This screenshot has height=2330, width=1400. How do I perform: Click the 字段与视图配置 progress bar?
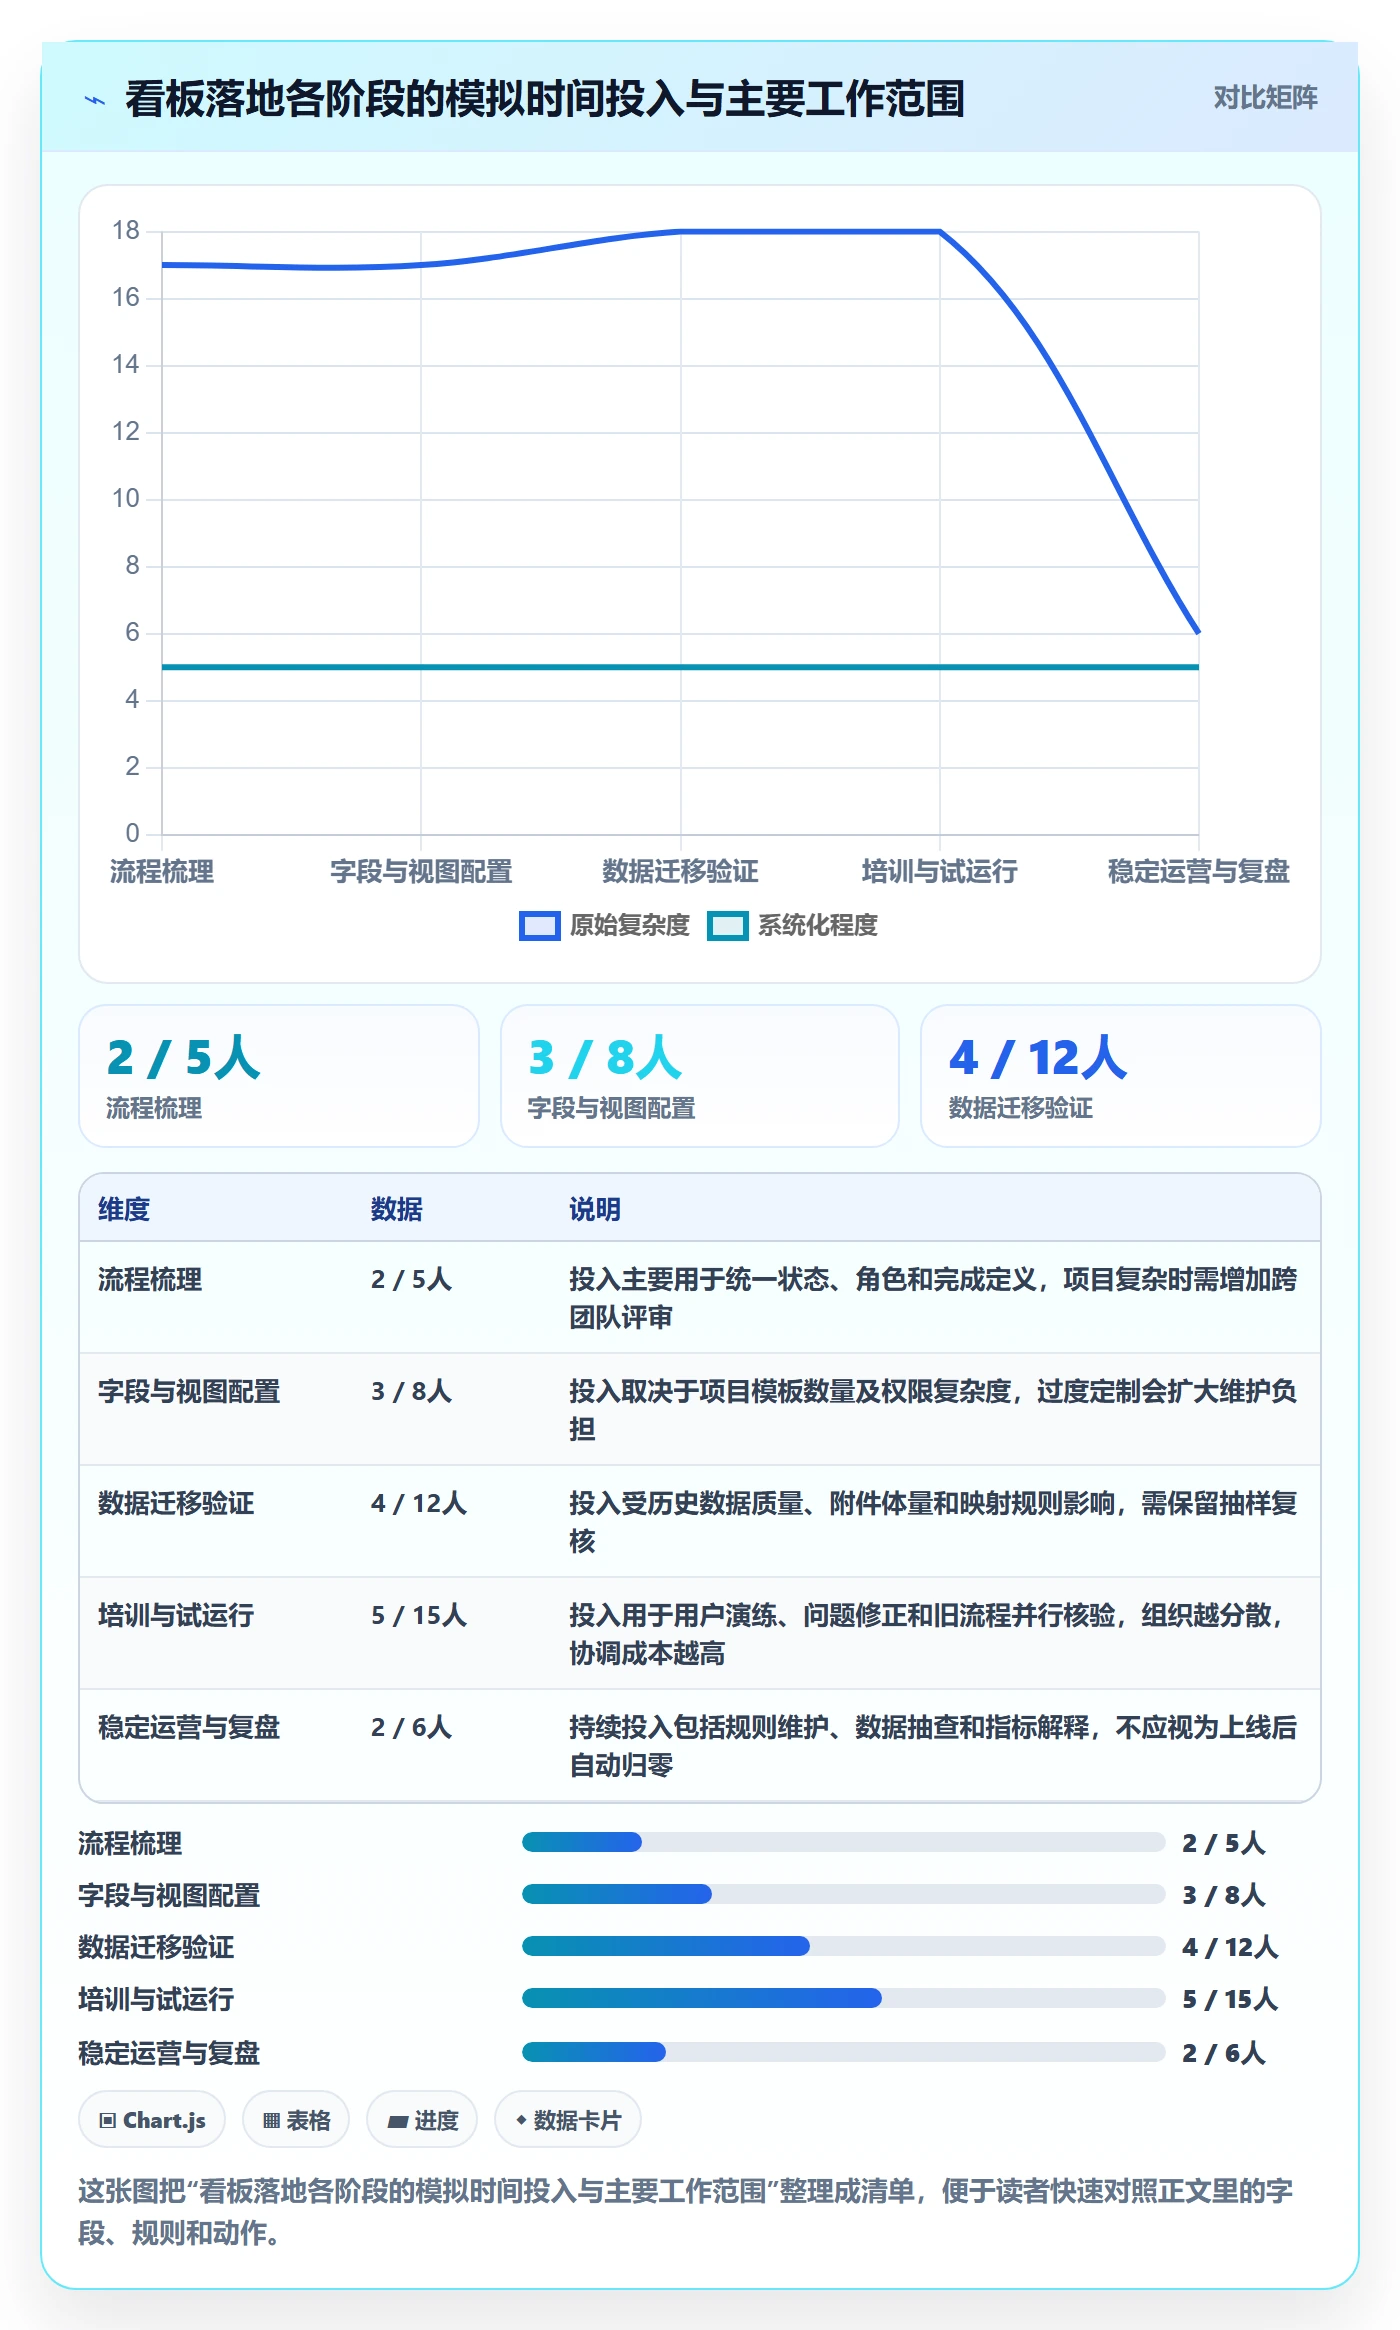(x=843, y=1894)
